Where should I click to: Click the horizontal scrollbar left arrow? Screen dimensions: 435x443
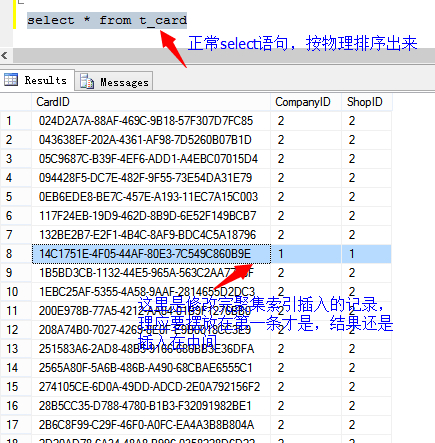[4, 55]
